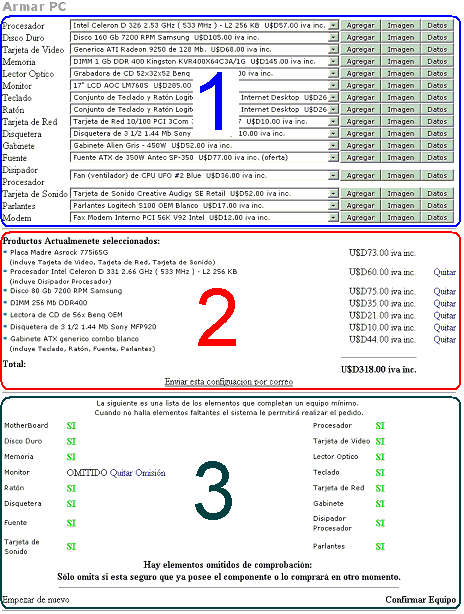The image size is (464, 614).
Task: Expand the Monitor dropdown
Action: click(x=333, y=85)
